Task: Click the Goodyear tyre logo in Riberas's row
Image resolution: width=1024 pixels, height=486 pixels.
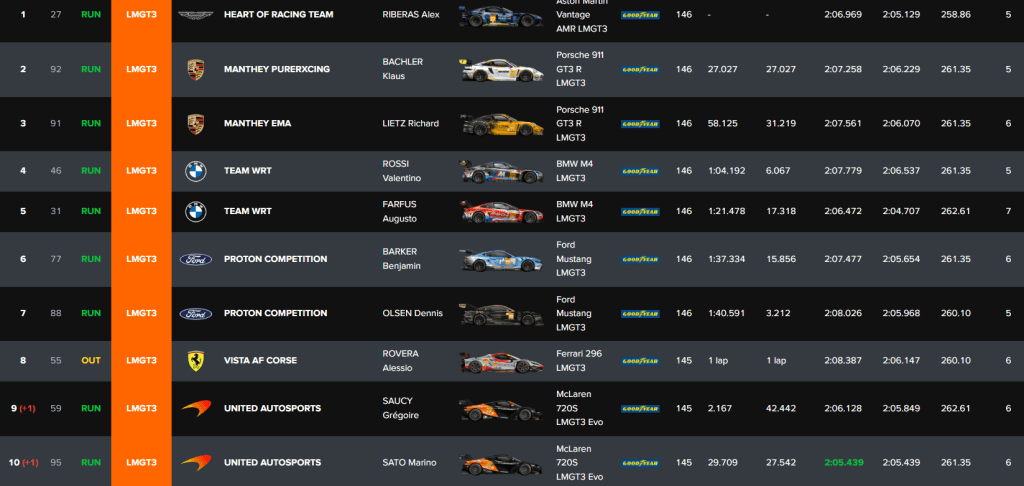Action: (640, 15)
